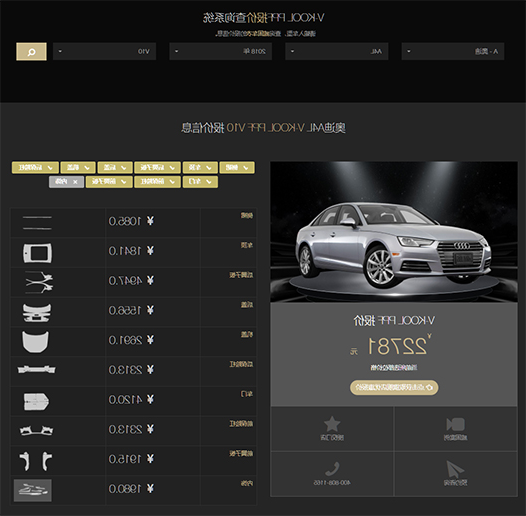
Task: Click the star icon tile
Action: (332, 428)
